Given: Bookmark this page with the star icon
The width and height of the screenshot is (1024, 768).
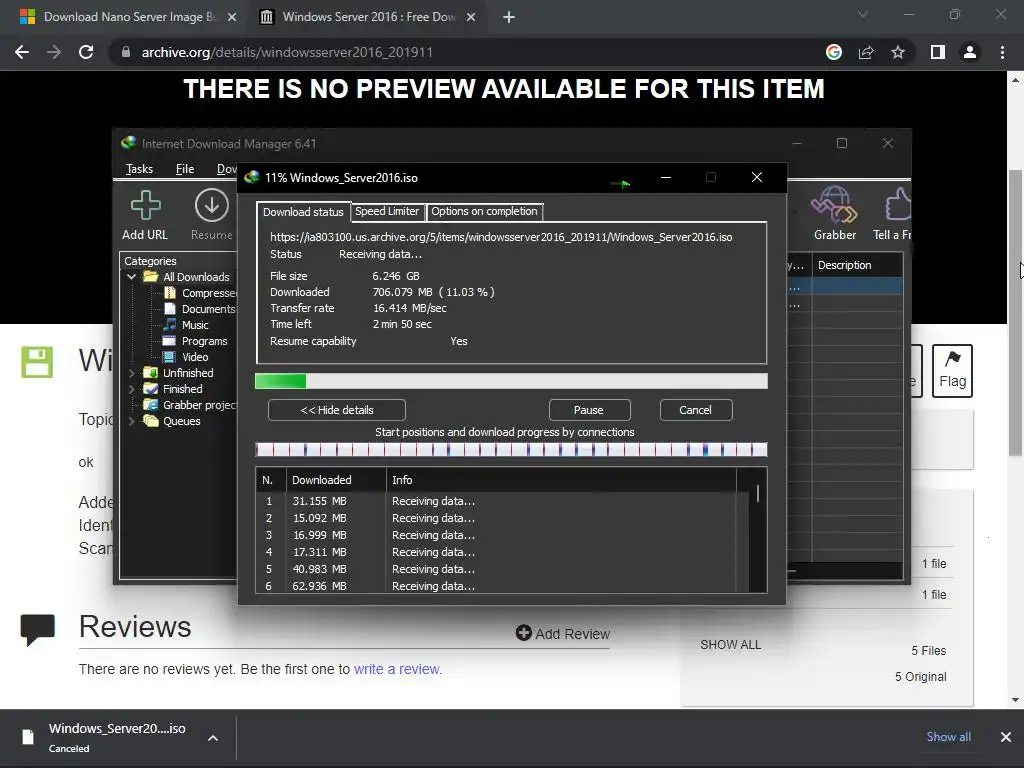Looking at the screenshot, I should pos(898,52).
